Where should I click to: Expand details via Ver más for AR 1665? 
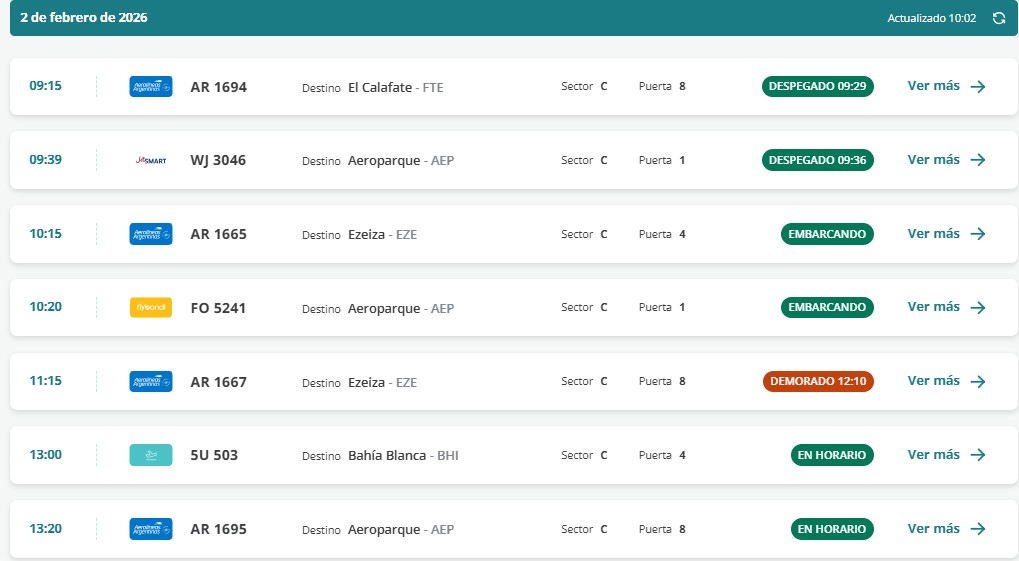[x=946, y=234]
